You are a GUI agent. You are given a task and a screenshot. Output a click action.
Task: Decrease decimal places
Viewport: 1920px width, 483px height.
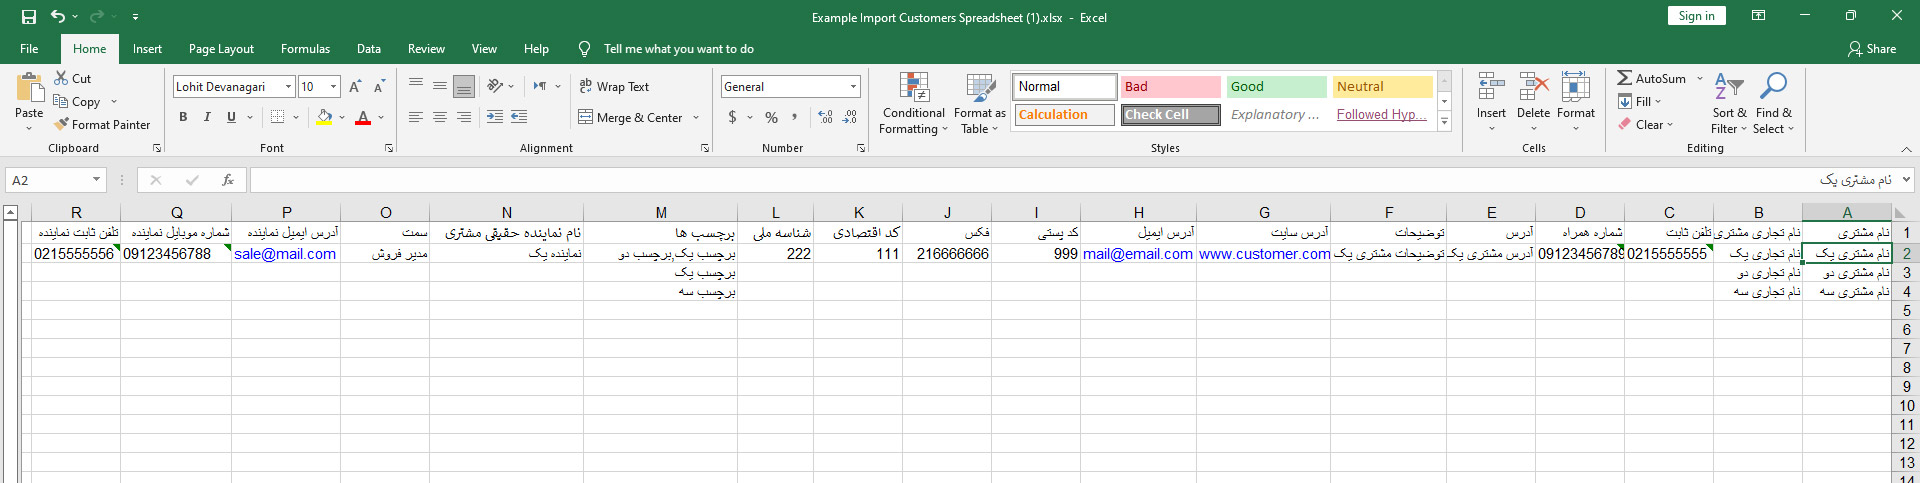(849, 117)
